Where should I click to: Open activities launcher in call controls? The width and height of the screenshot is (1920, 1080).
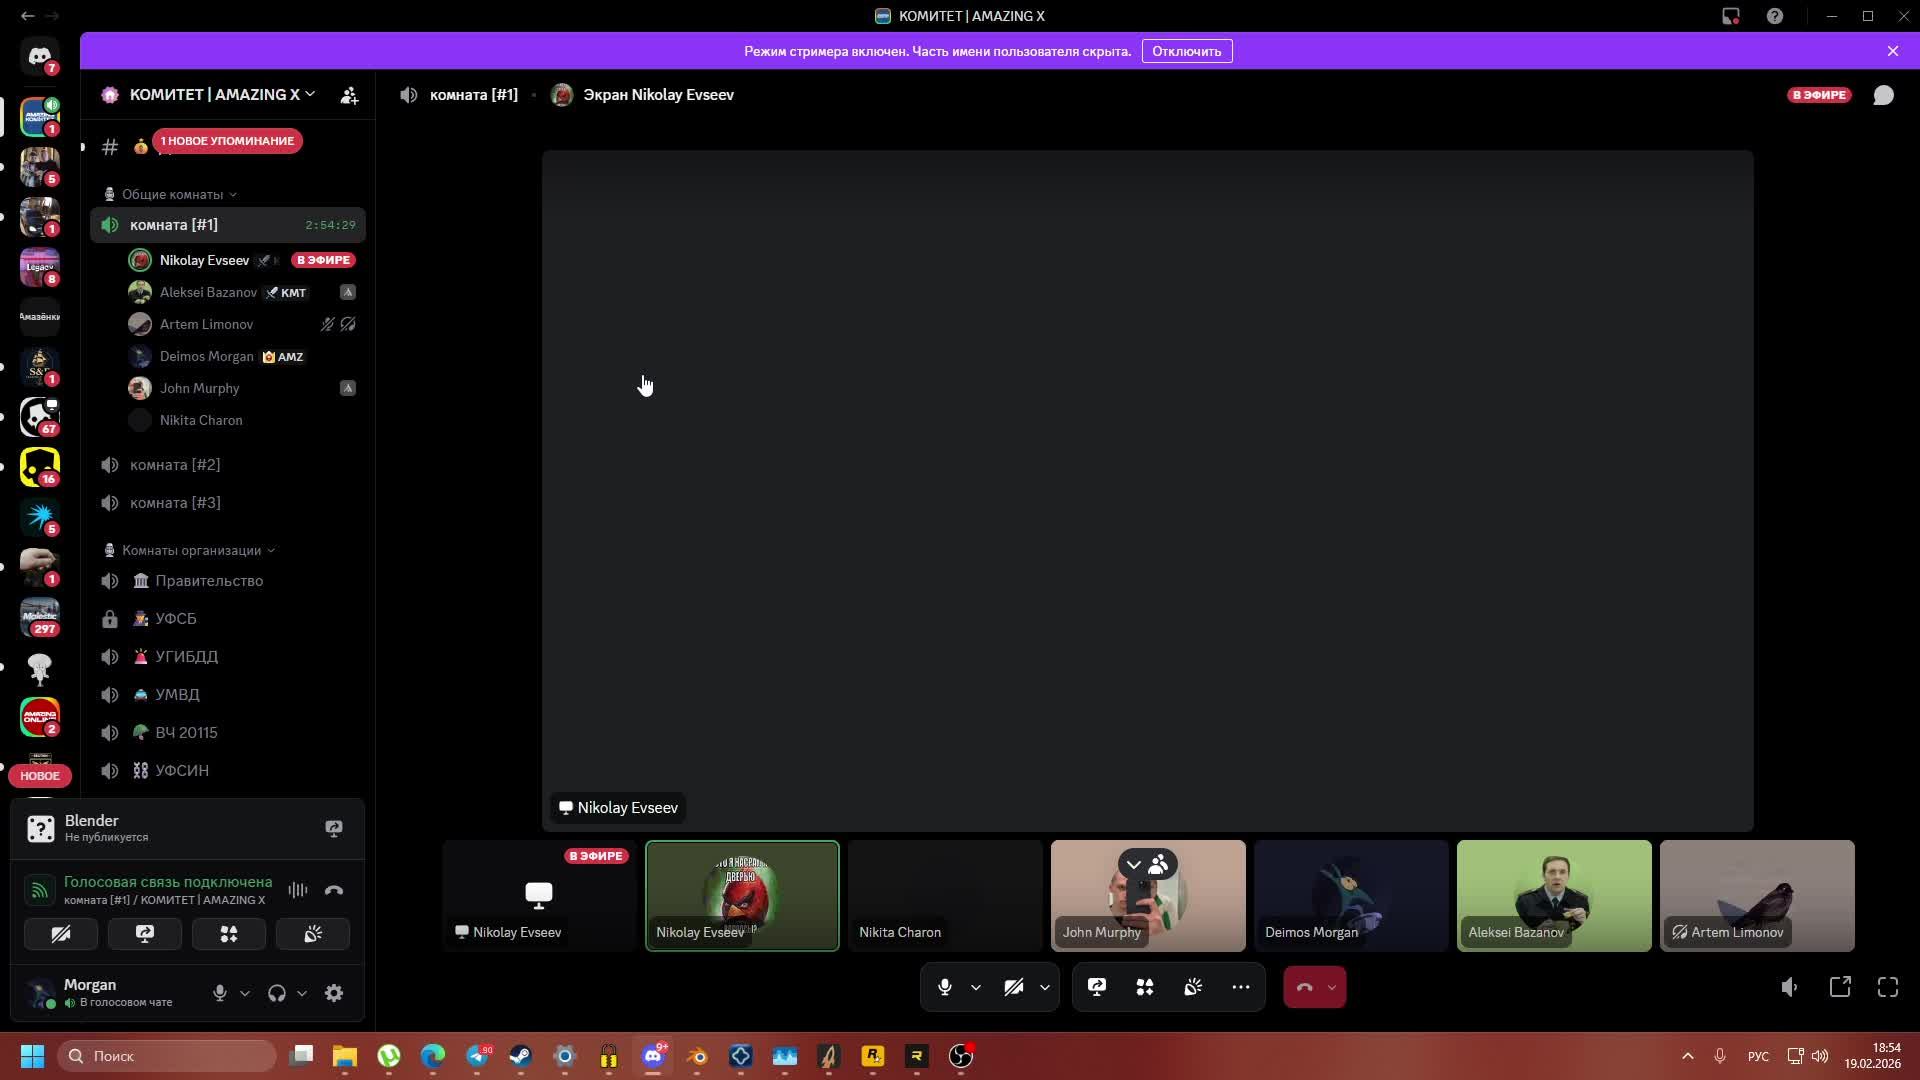(1145, 987)
